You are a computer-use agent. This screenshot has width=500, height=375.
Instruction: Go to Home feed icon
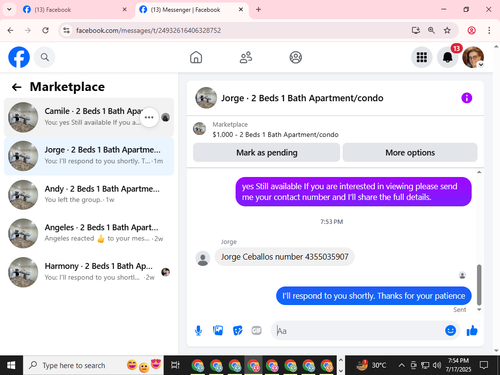point(196,57)
